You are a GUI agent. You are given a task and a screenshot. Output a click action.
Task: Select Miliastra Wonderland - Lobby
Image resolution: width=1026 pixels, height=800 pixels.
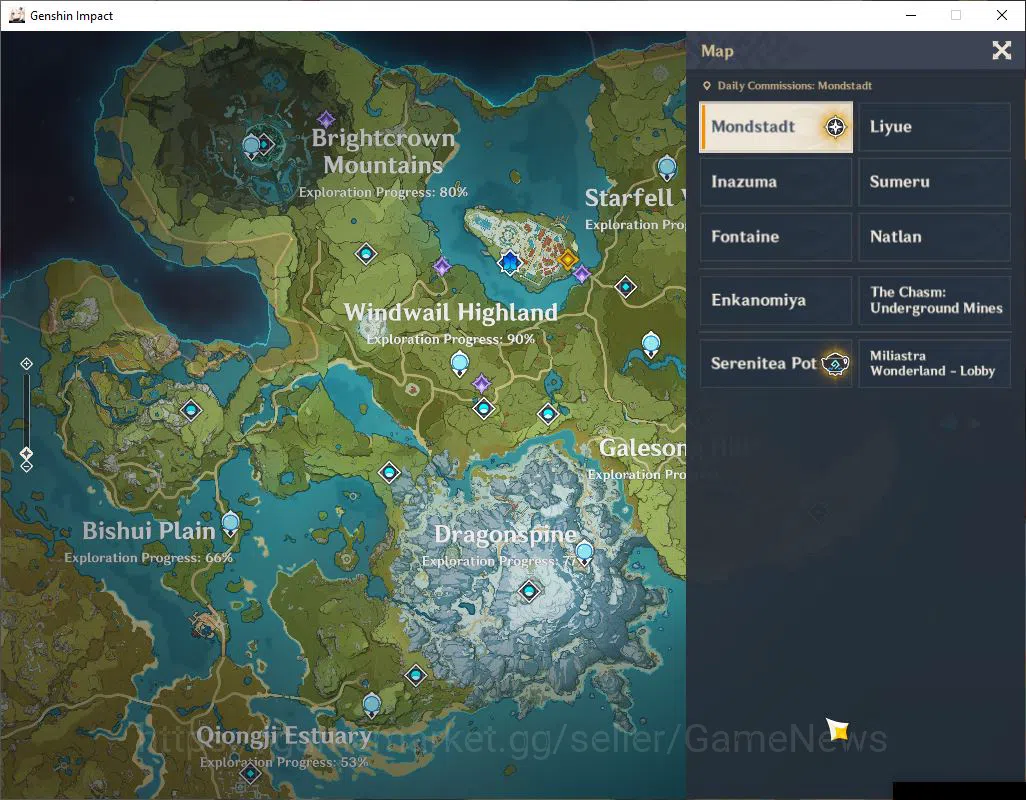pos(934,363)
